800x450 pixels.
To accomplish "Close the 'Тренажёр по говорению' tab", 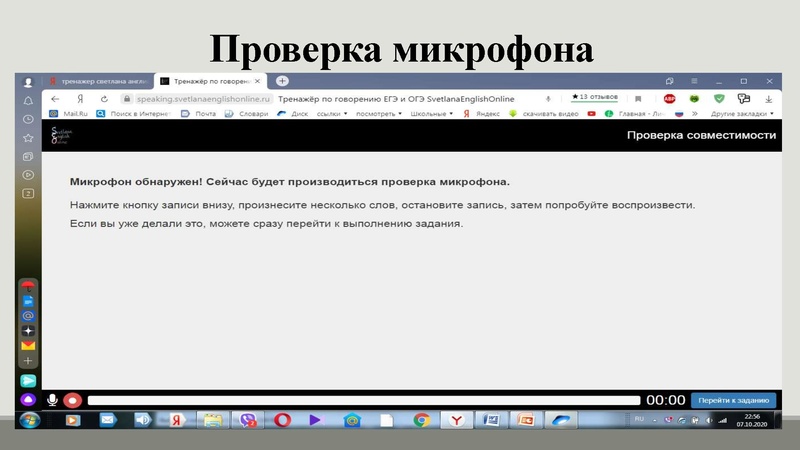I will tap(258, 81).
